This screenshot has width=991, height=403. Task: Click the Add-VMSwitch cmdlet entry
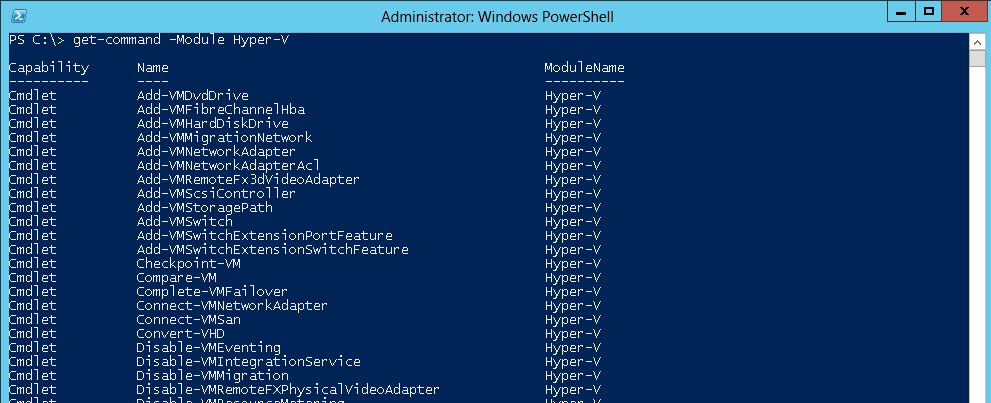pyautogui.click(x=185, y=222)
